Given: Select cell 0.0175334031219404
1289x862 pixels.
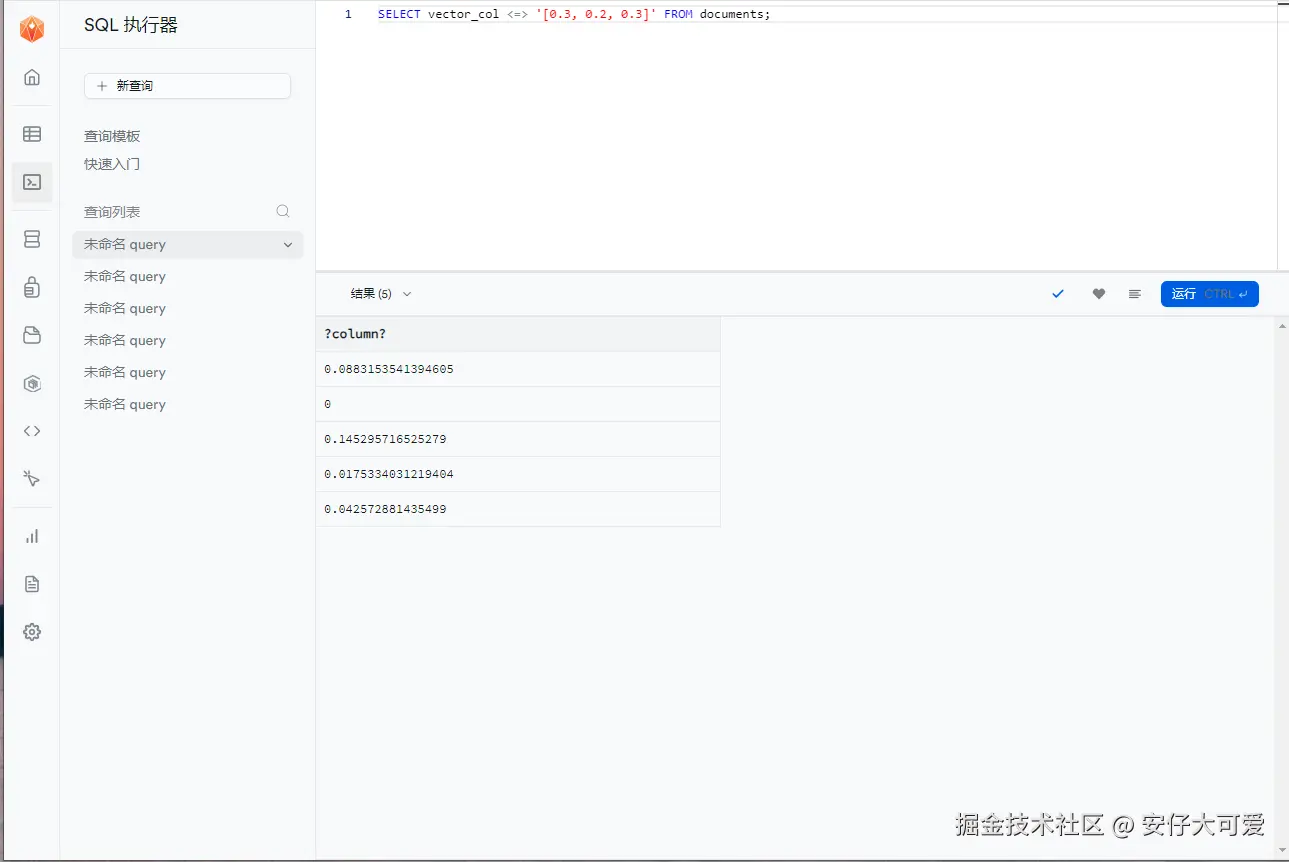Looking at the screenshot, I should pos(518,474).
